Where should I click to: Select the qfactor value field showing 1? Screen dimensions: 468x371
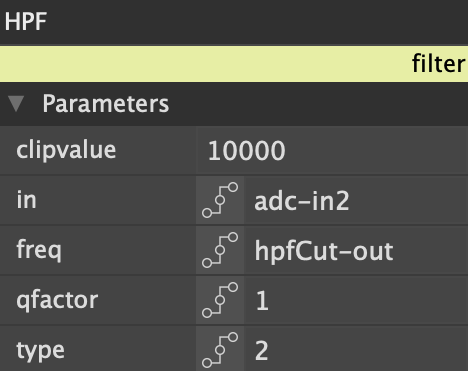(356, 300)
